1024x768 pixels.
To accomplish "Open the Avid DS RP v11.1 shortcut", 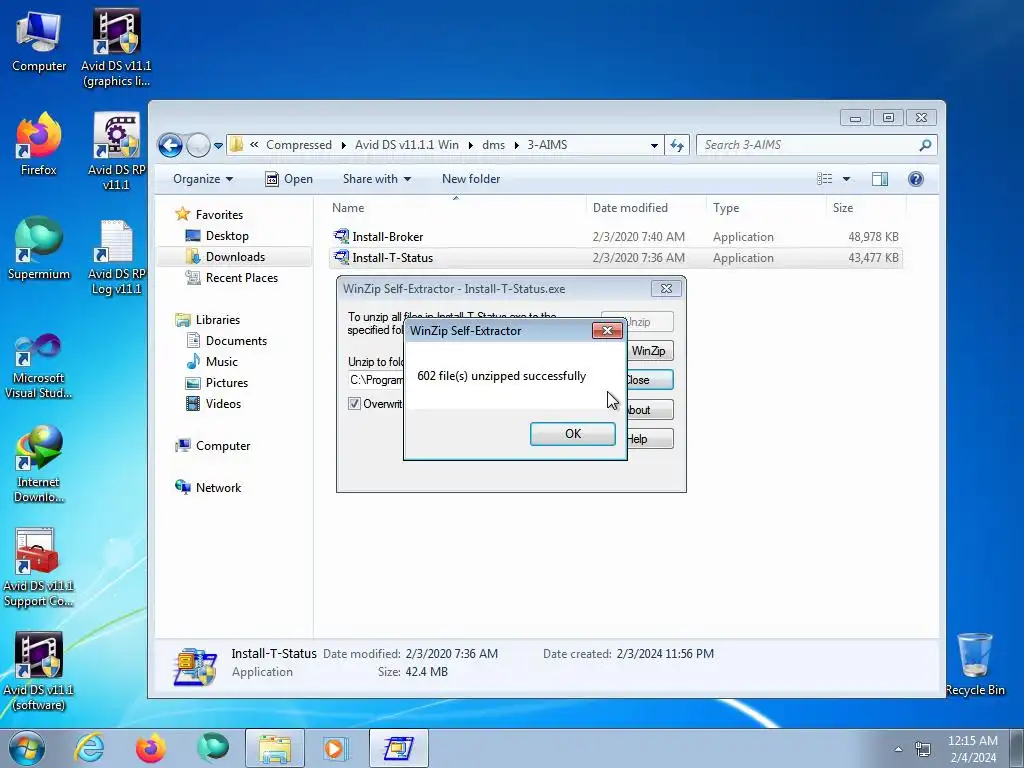I will 116,152.
